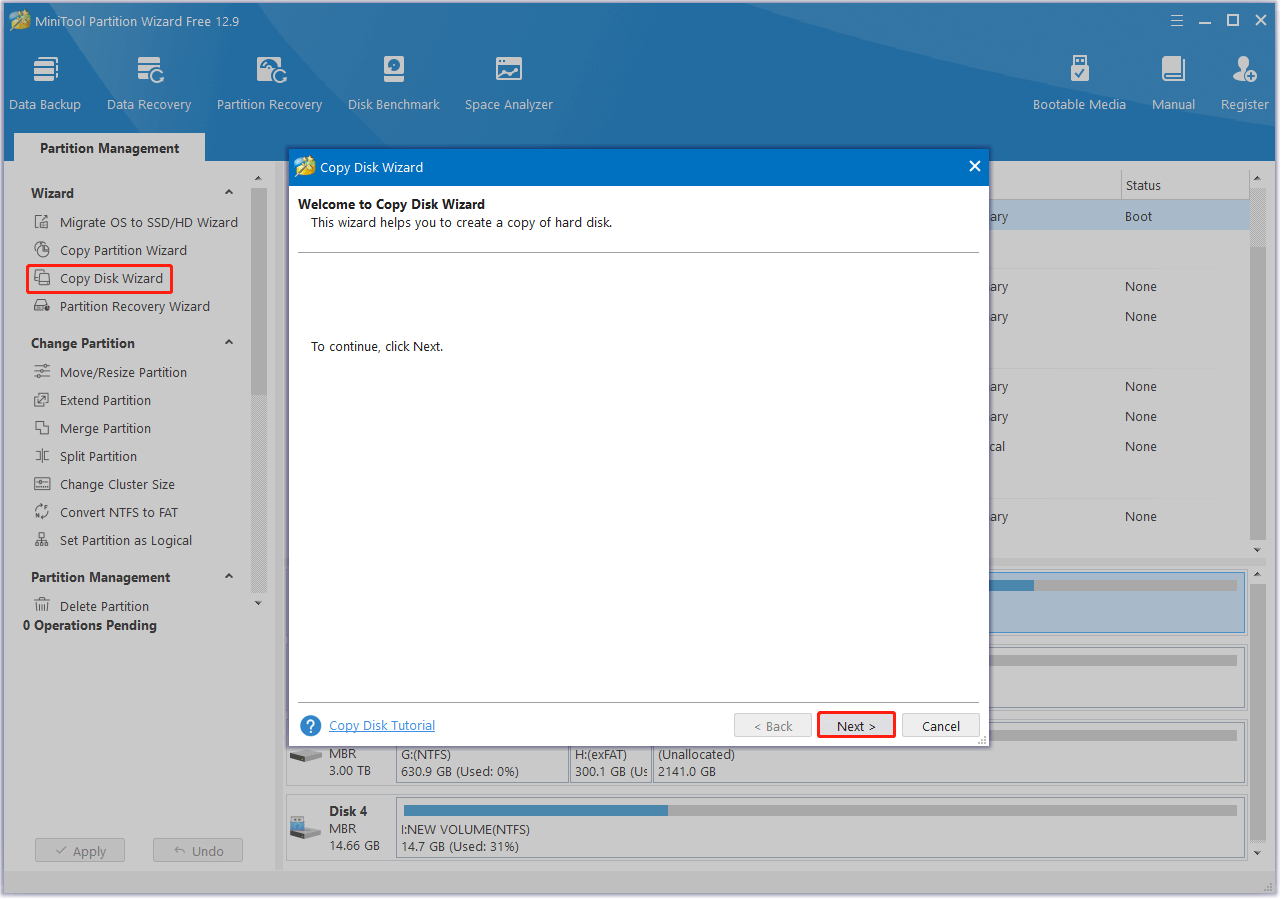Collapse the Wizard section
The image size is (1281, 900).
[x=229, y=193]
